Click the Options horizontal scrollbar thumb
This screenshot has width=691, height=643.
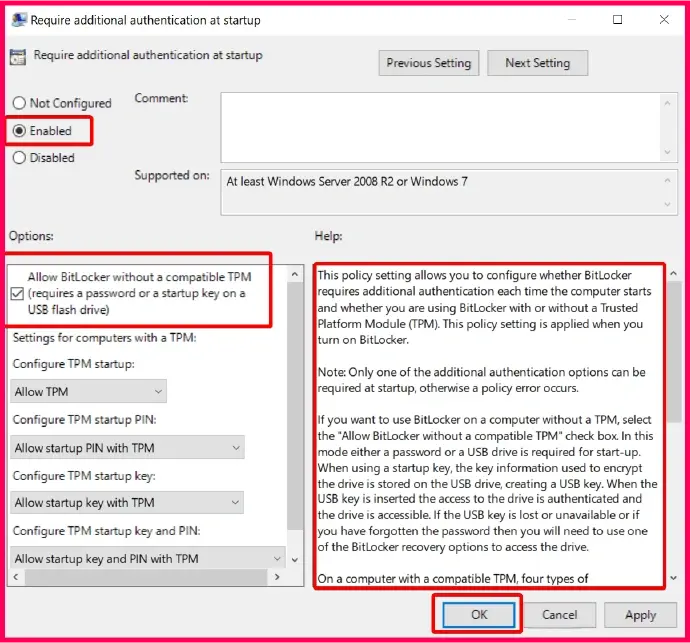[x=146, y=577]
